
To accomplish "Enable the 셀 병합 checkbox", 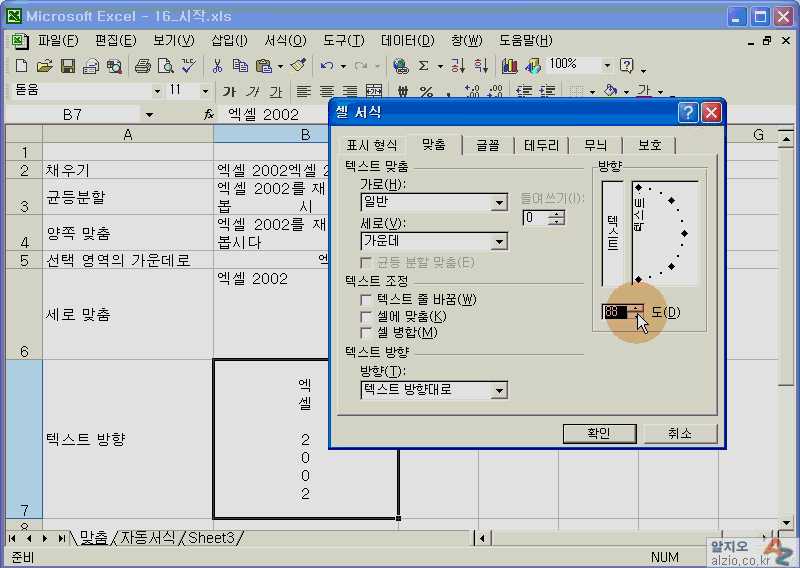I will pyautogui.click(x=366, y=333).
